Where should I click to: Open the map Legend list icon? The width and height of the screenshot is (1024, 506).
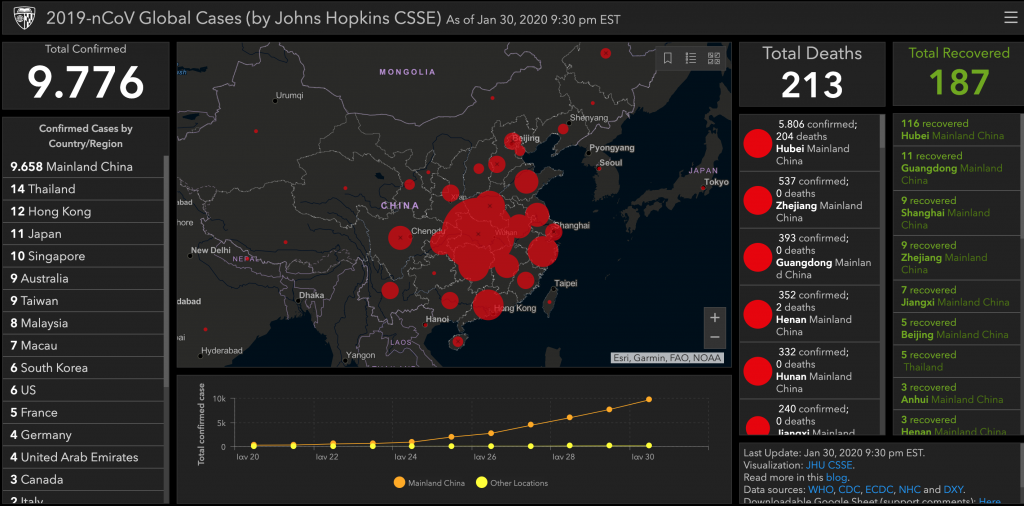tap(691, 58)
